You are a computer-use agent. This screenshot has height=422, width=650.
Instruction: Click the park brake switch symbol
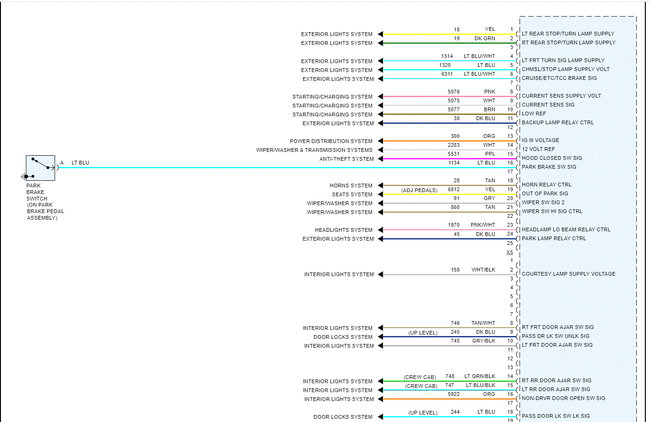point(40,168)
